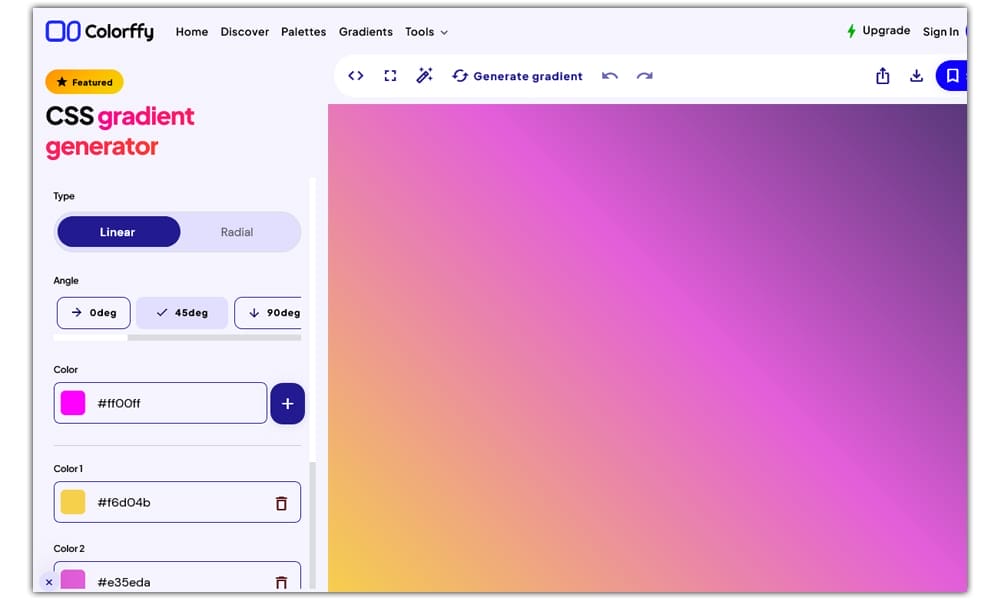Redo the gradient change
Viewport: 1000px width, 600px height.
[645, 75]
